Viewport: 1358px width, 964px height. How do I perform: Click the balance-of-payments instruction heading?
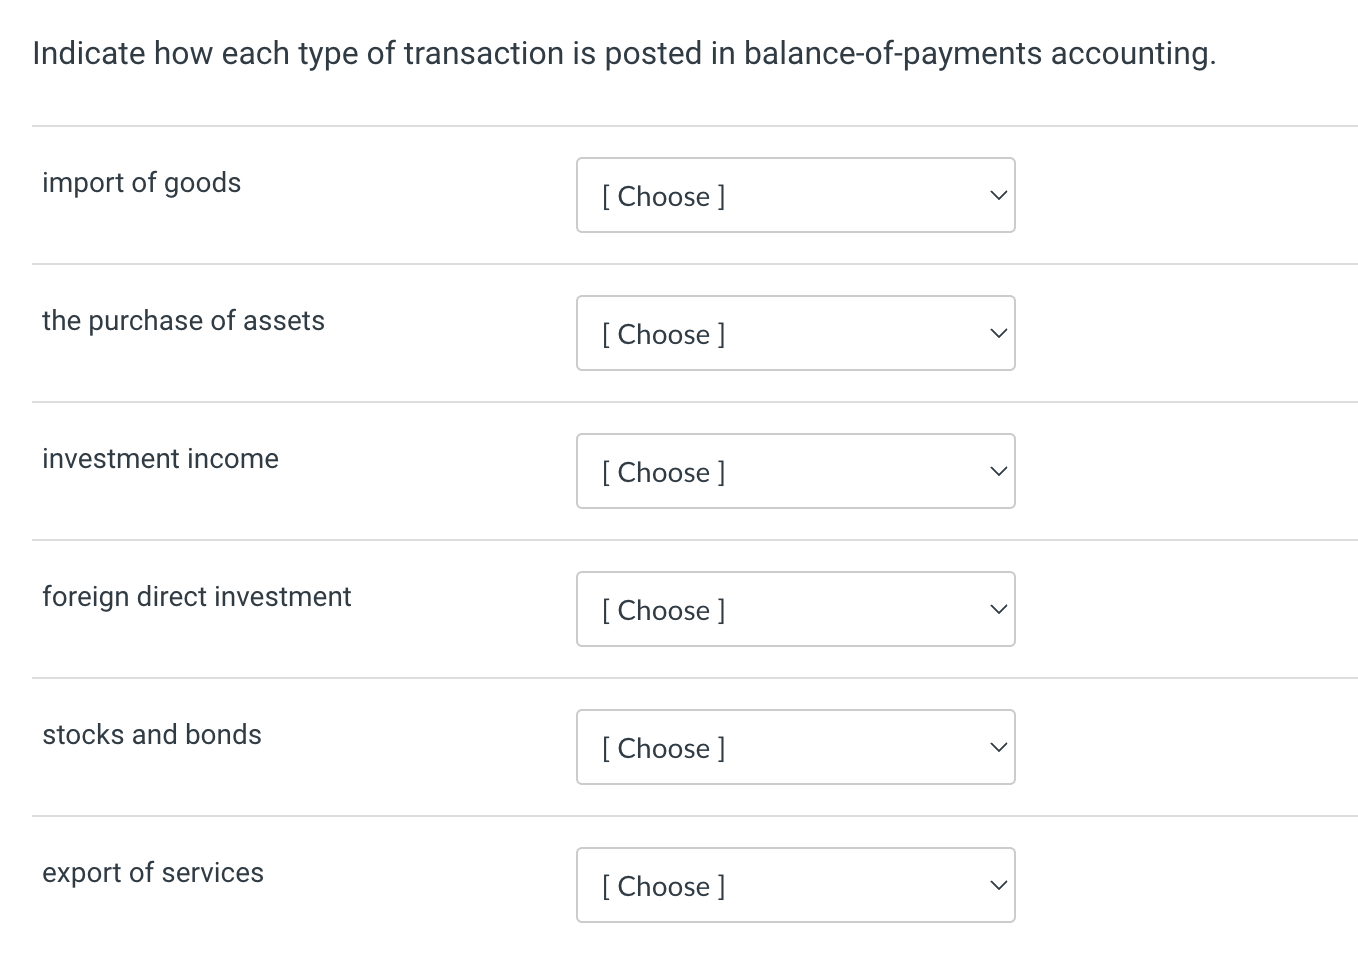[623, 53]
